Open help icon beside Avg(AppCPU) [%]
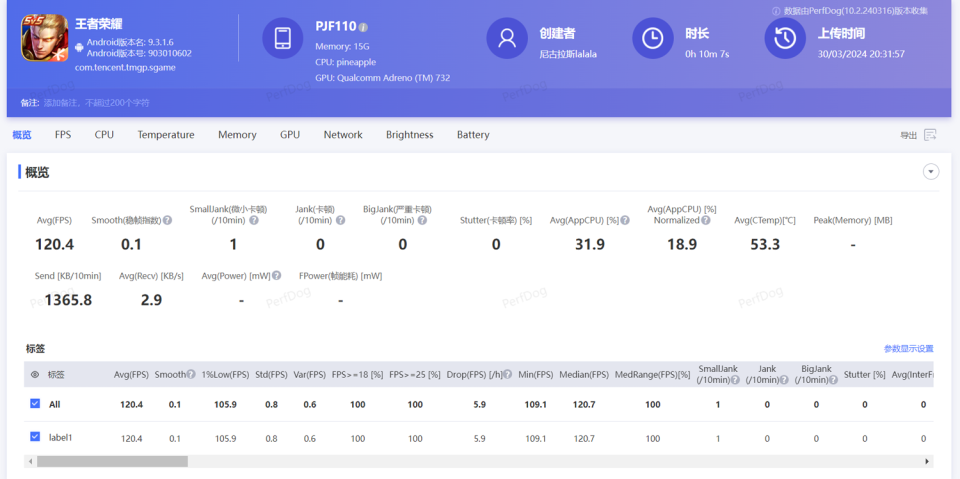Screen dimensions: 960x479 pyautogui.click(x=625, y=220)
